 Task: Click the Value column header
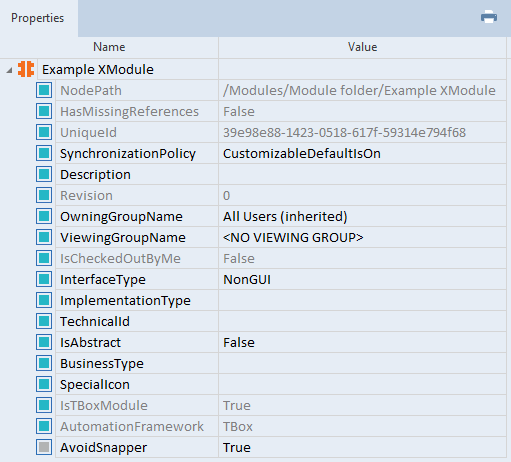[362, 47]
